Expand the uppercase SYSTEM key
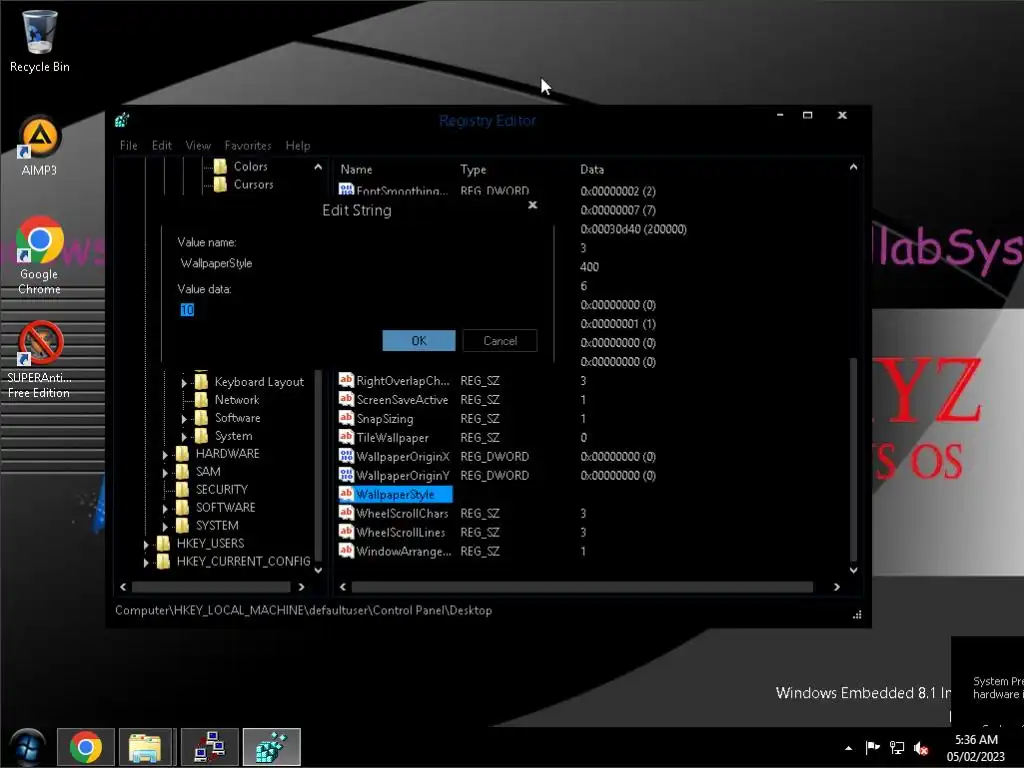Screen dimensions: 1024x768 (165, 526)
